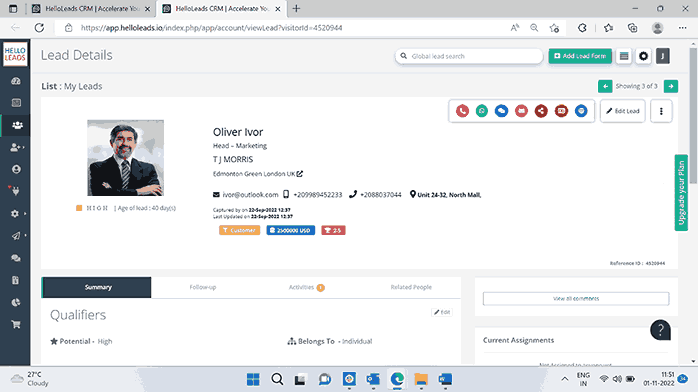Go to the previous lead arrow
Viewport: 698px width, 392px height.
pos(605,86)
